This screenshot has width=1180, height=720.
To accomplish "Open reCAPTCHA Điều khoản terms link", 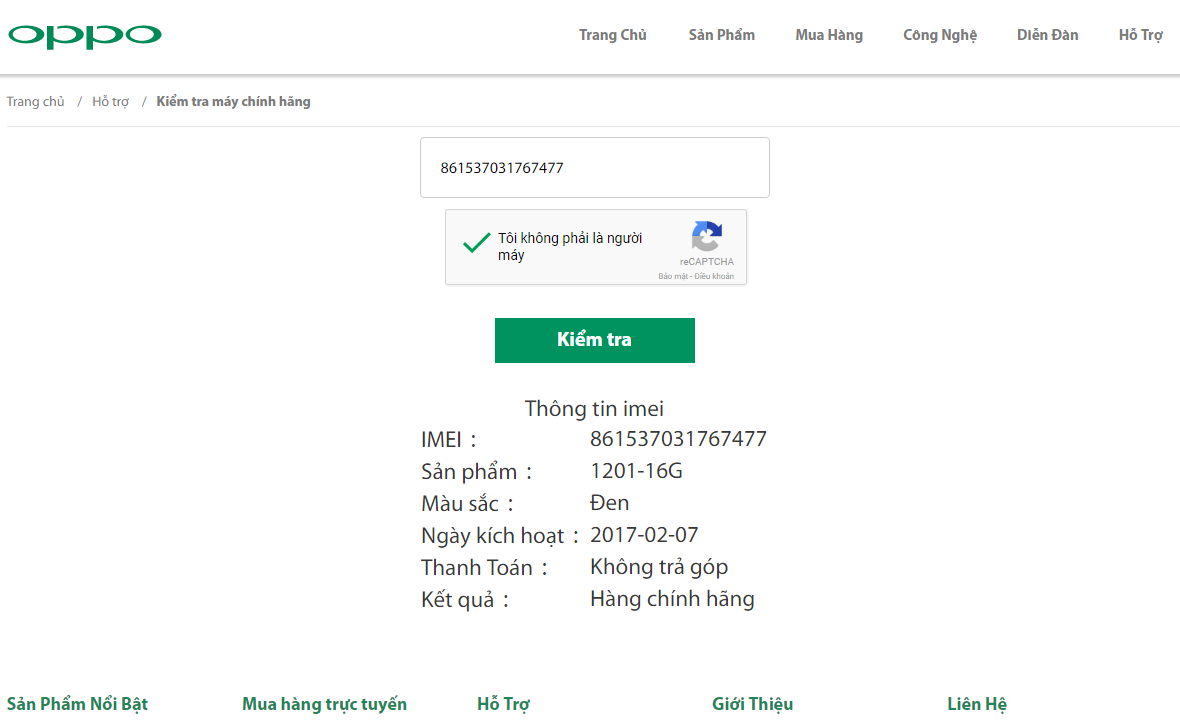I will pos(714,276).
